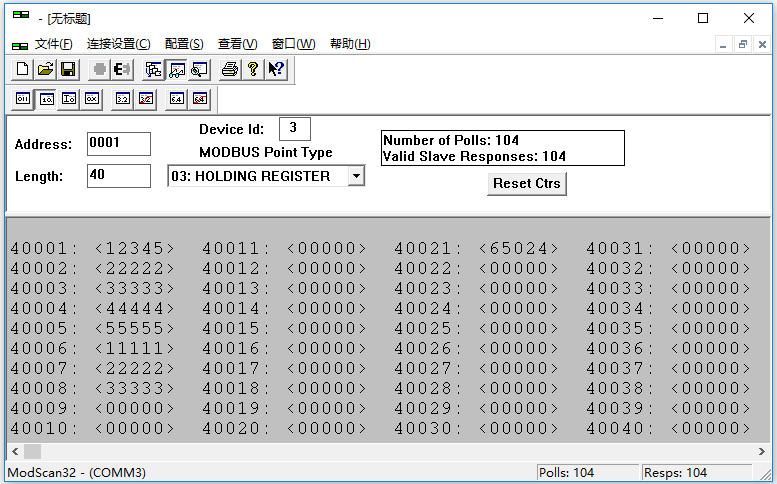Select the 3.2 floating point format icon

coord(123,98)
